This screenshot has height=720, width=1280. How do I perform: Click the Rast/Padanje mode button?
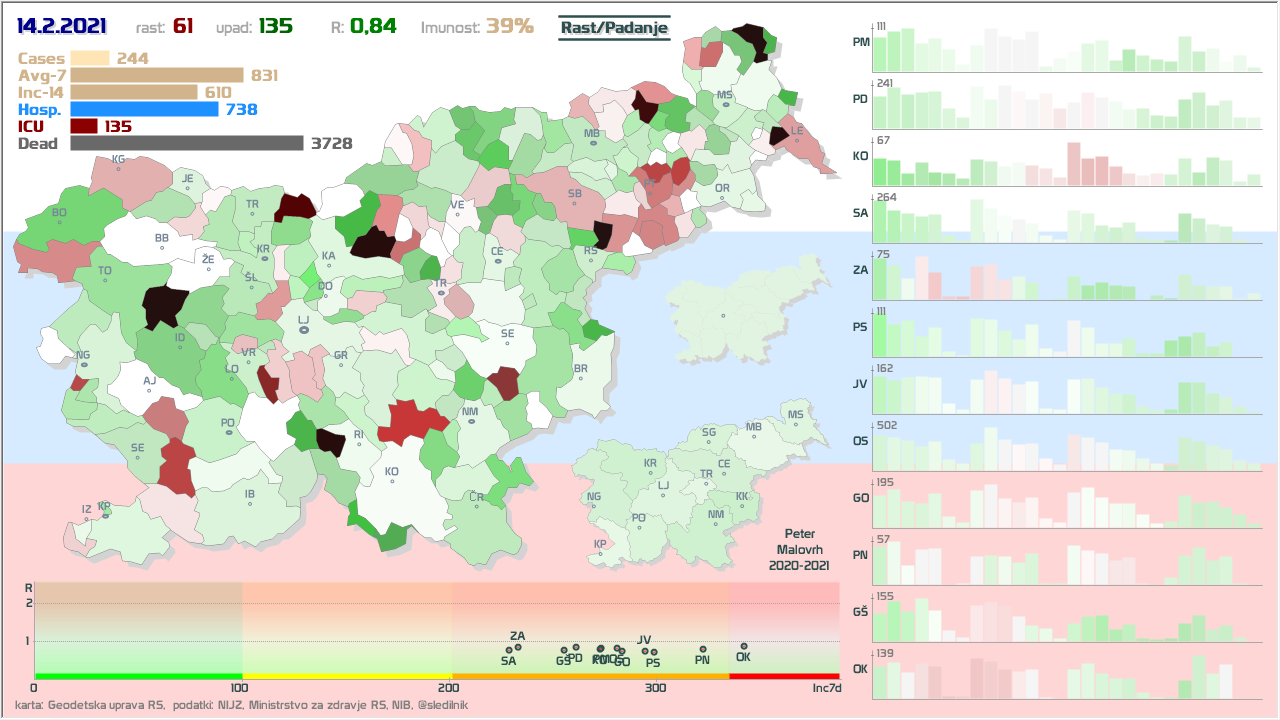(613, 28)
